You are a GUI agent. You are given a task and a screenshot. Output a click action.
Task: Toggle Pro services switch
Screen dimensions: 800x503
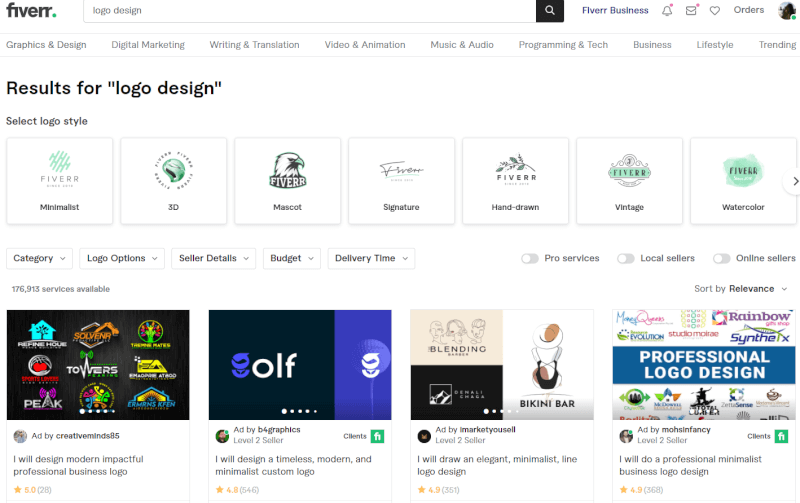coord(530,259)
